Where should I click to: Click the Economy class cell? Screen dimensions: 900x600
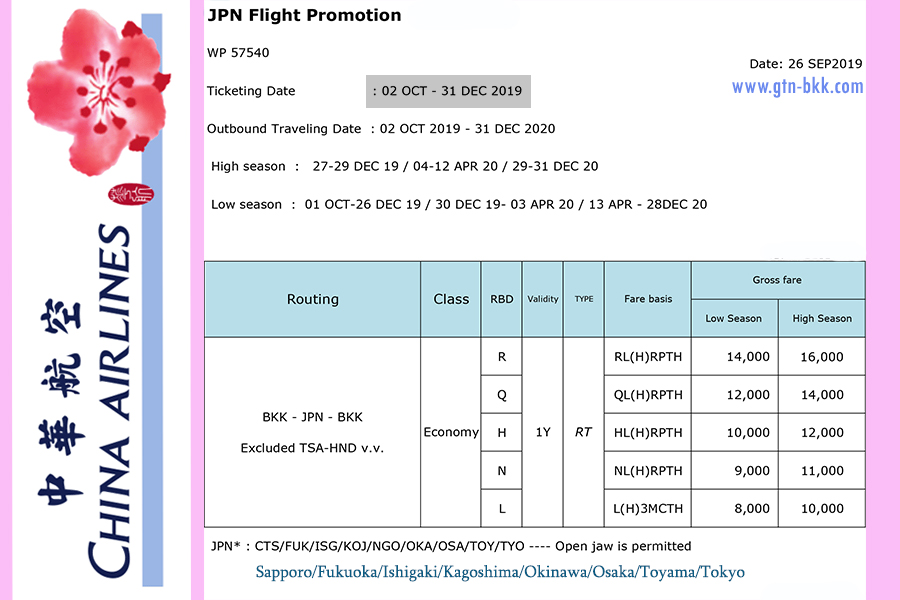(x=450, y=433)
